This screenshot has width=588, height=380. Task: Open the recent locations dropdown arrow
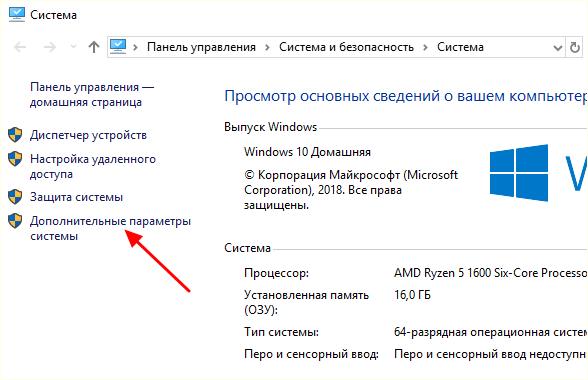pos(74,47)
